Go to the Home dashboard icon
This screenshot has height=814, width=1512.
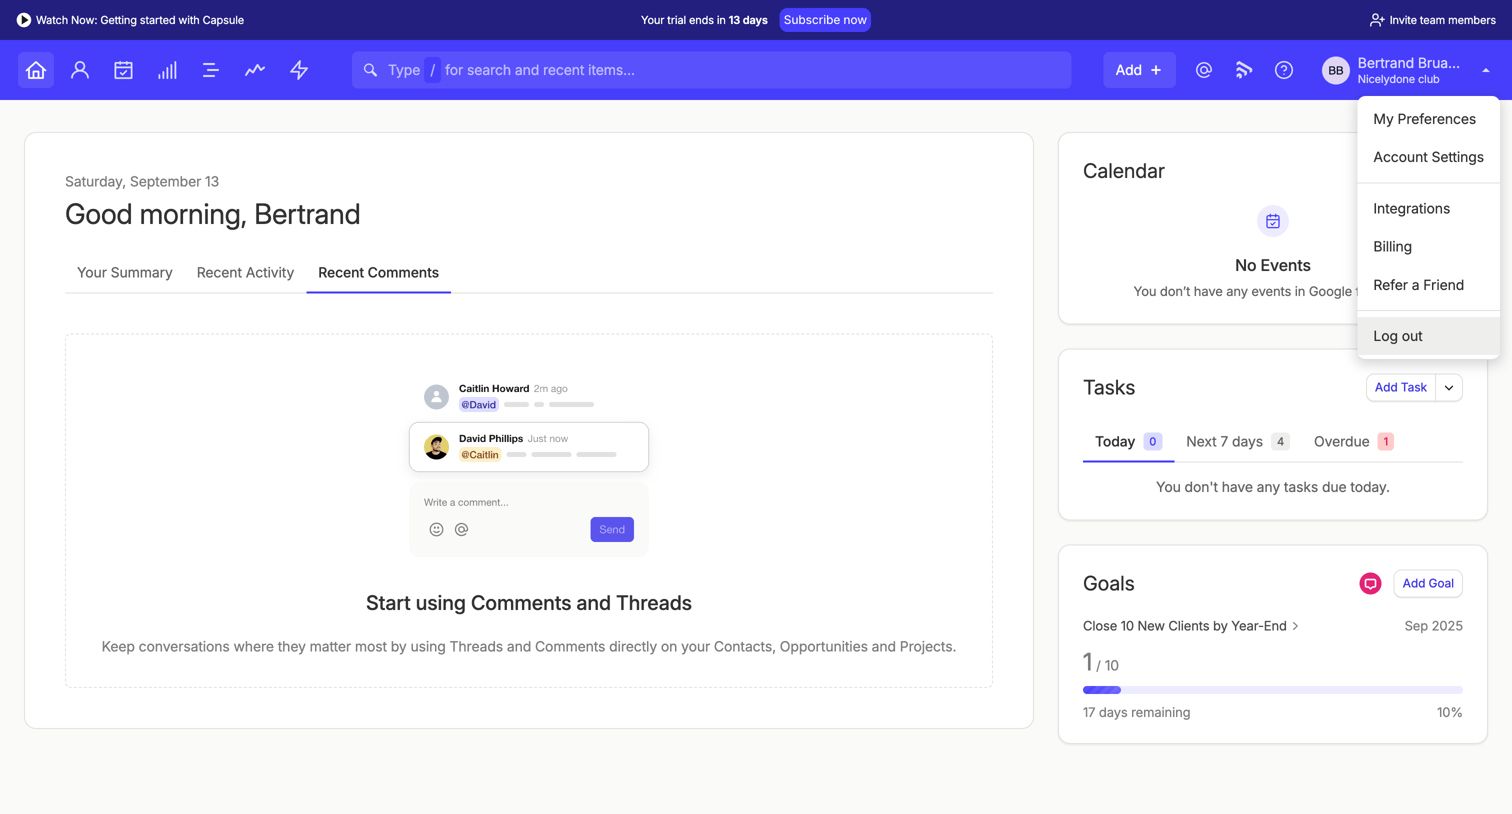click(x=36, y=70)
